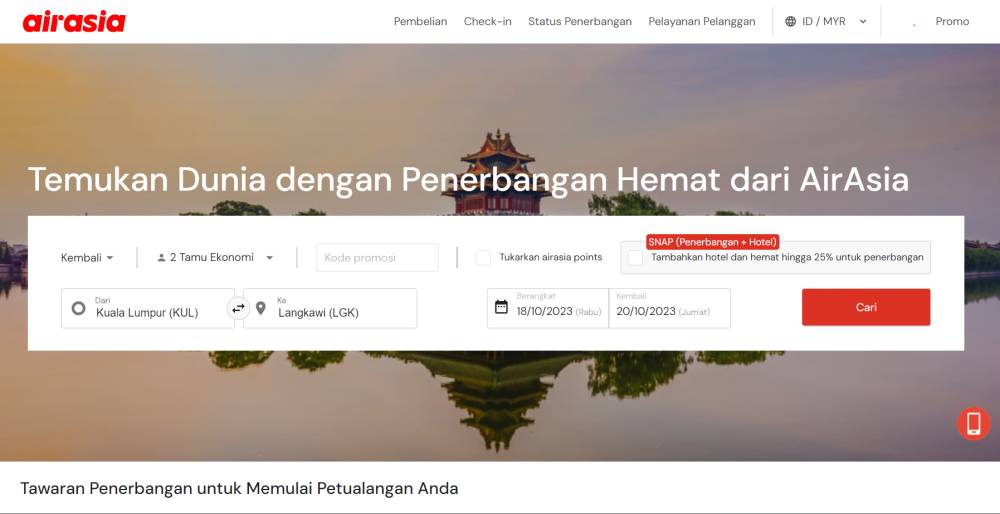Screen dimensions: 1000x514
Task: Click the Tawaran Penerbangan untuk Memulai heading
Action: pyautogui.click(x=239, y=489)
